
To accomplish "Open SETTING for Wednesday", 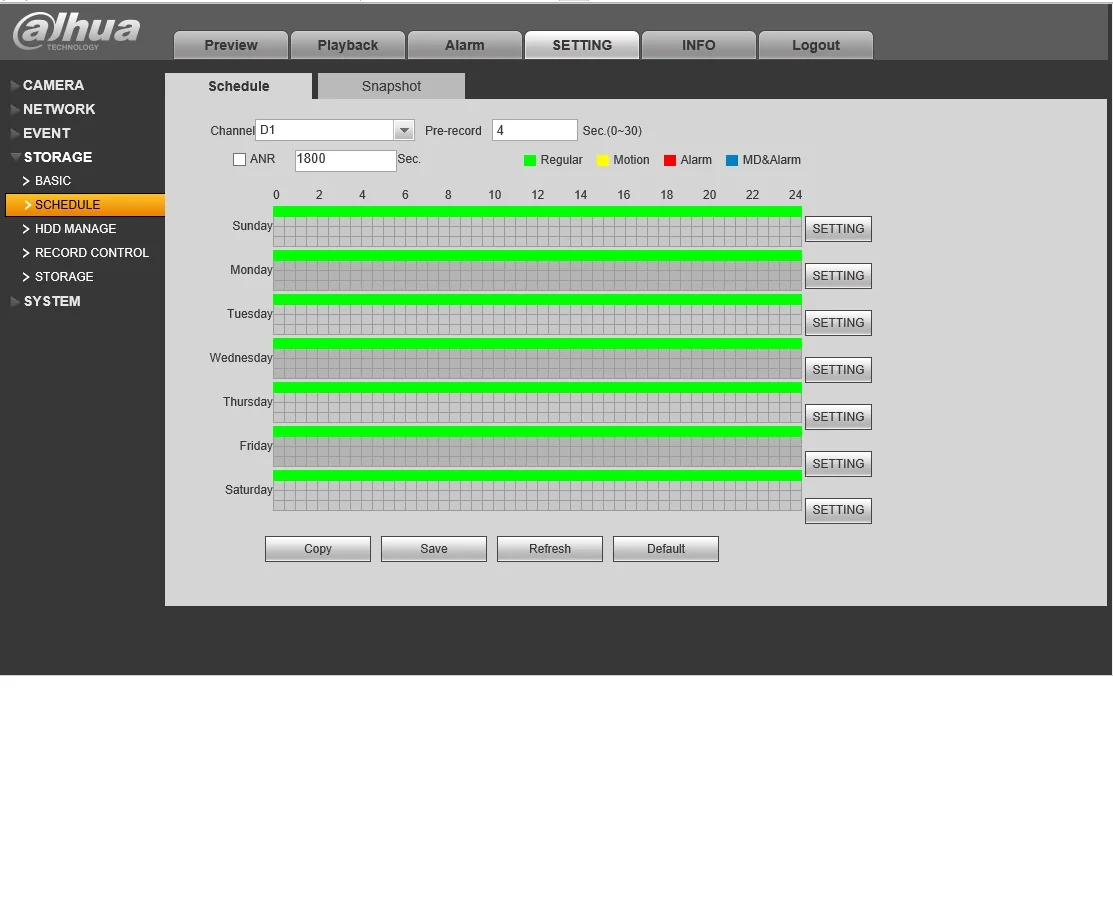I will [838, 369].
